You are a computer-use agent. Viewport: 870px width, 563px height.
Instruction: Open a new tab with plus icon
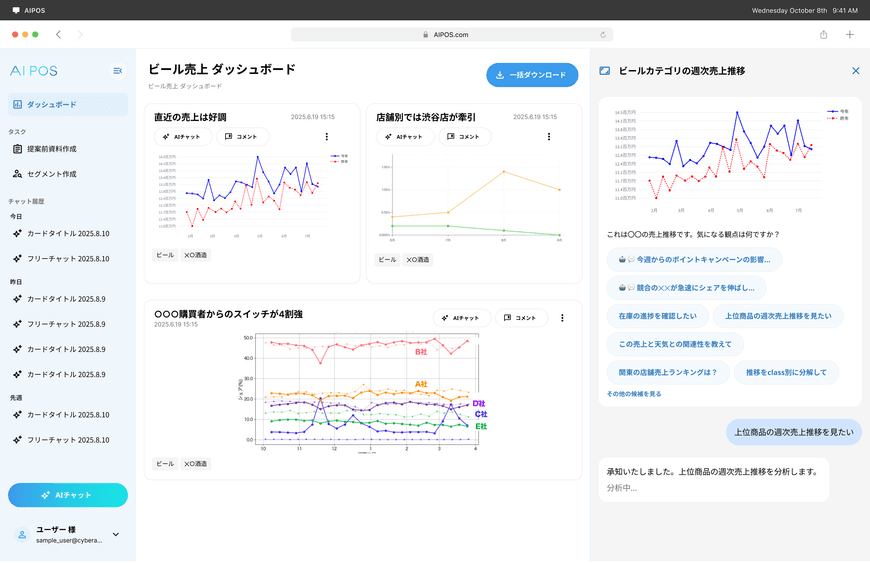pos(849,34)
